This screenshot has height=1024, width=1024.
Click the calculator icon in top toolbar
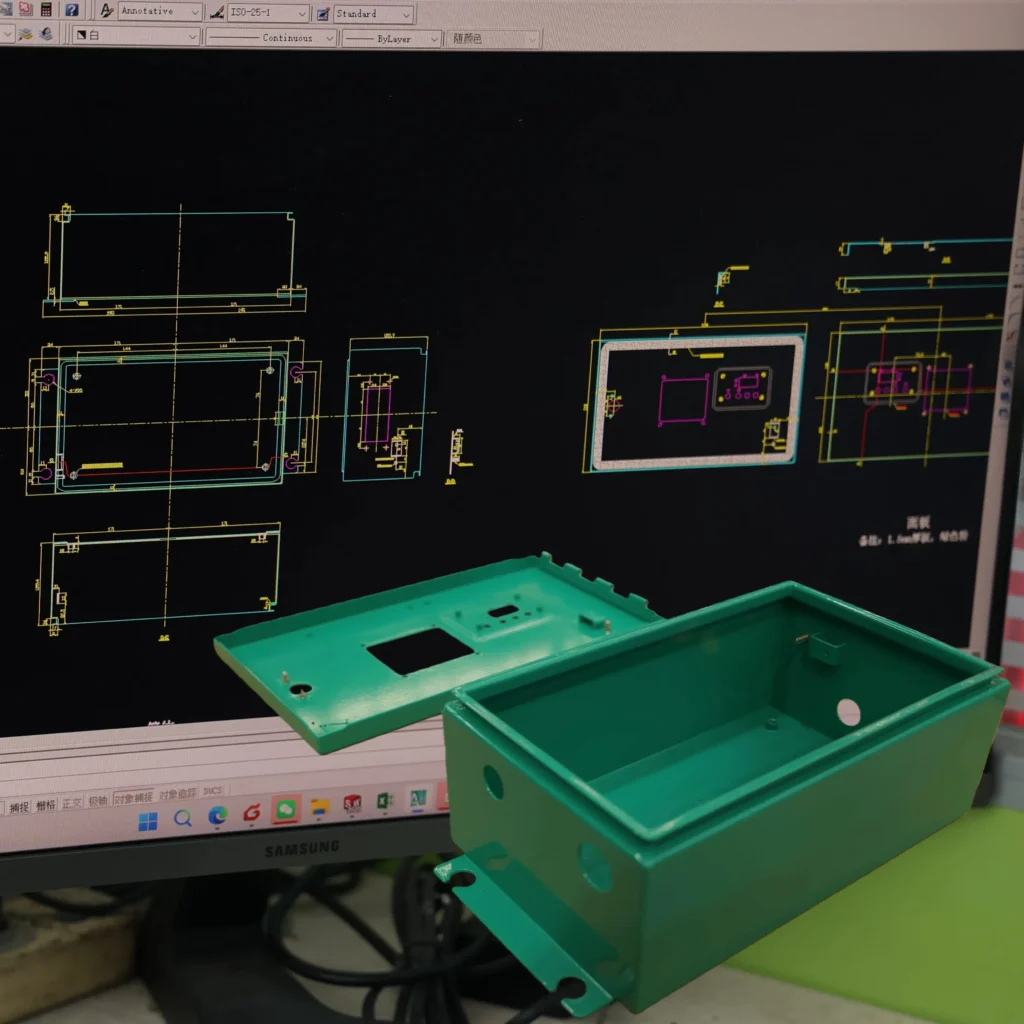(46, 9)
